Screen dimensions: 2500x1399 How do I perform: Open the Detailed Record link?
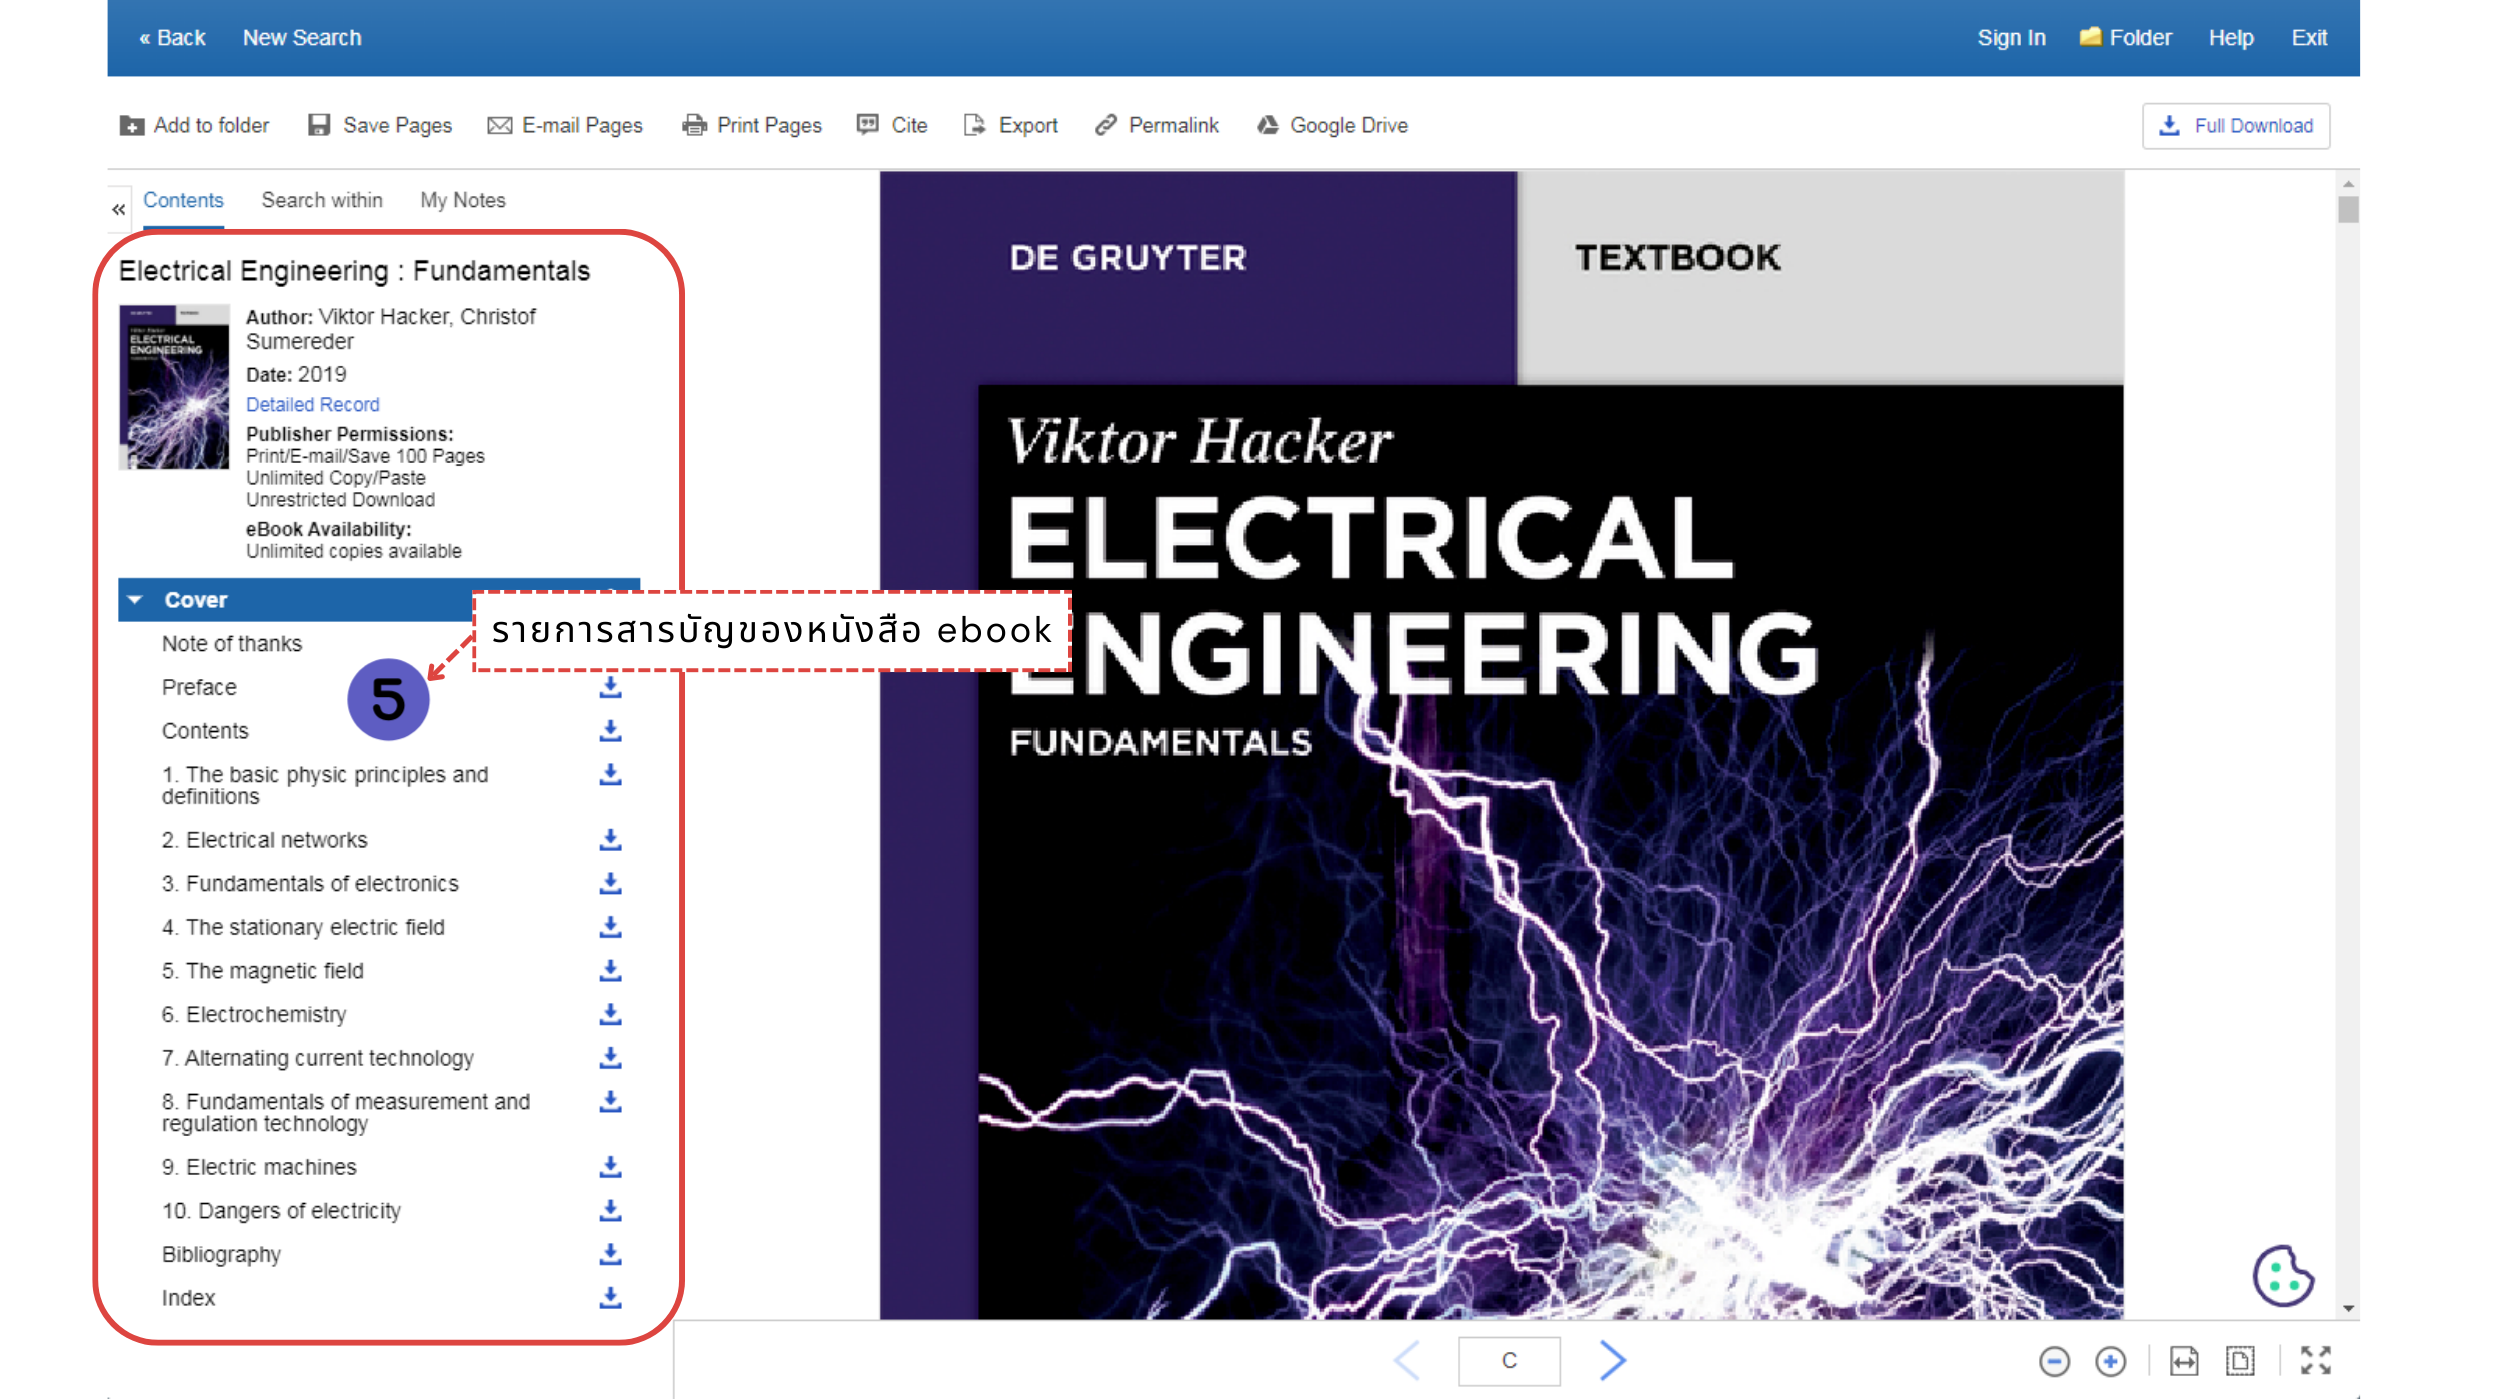pyautogui.click(x=313, y=404)
